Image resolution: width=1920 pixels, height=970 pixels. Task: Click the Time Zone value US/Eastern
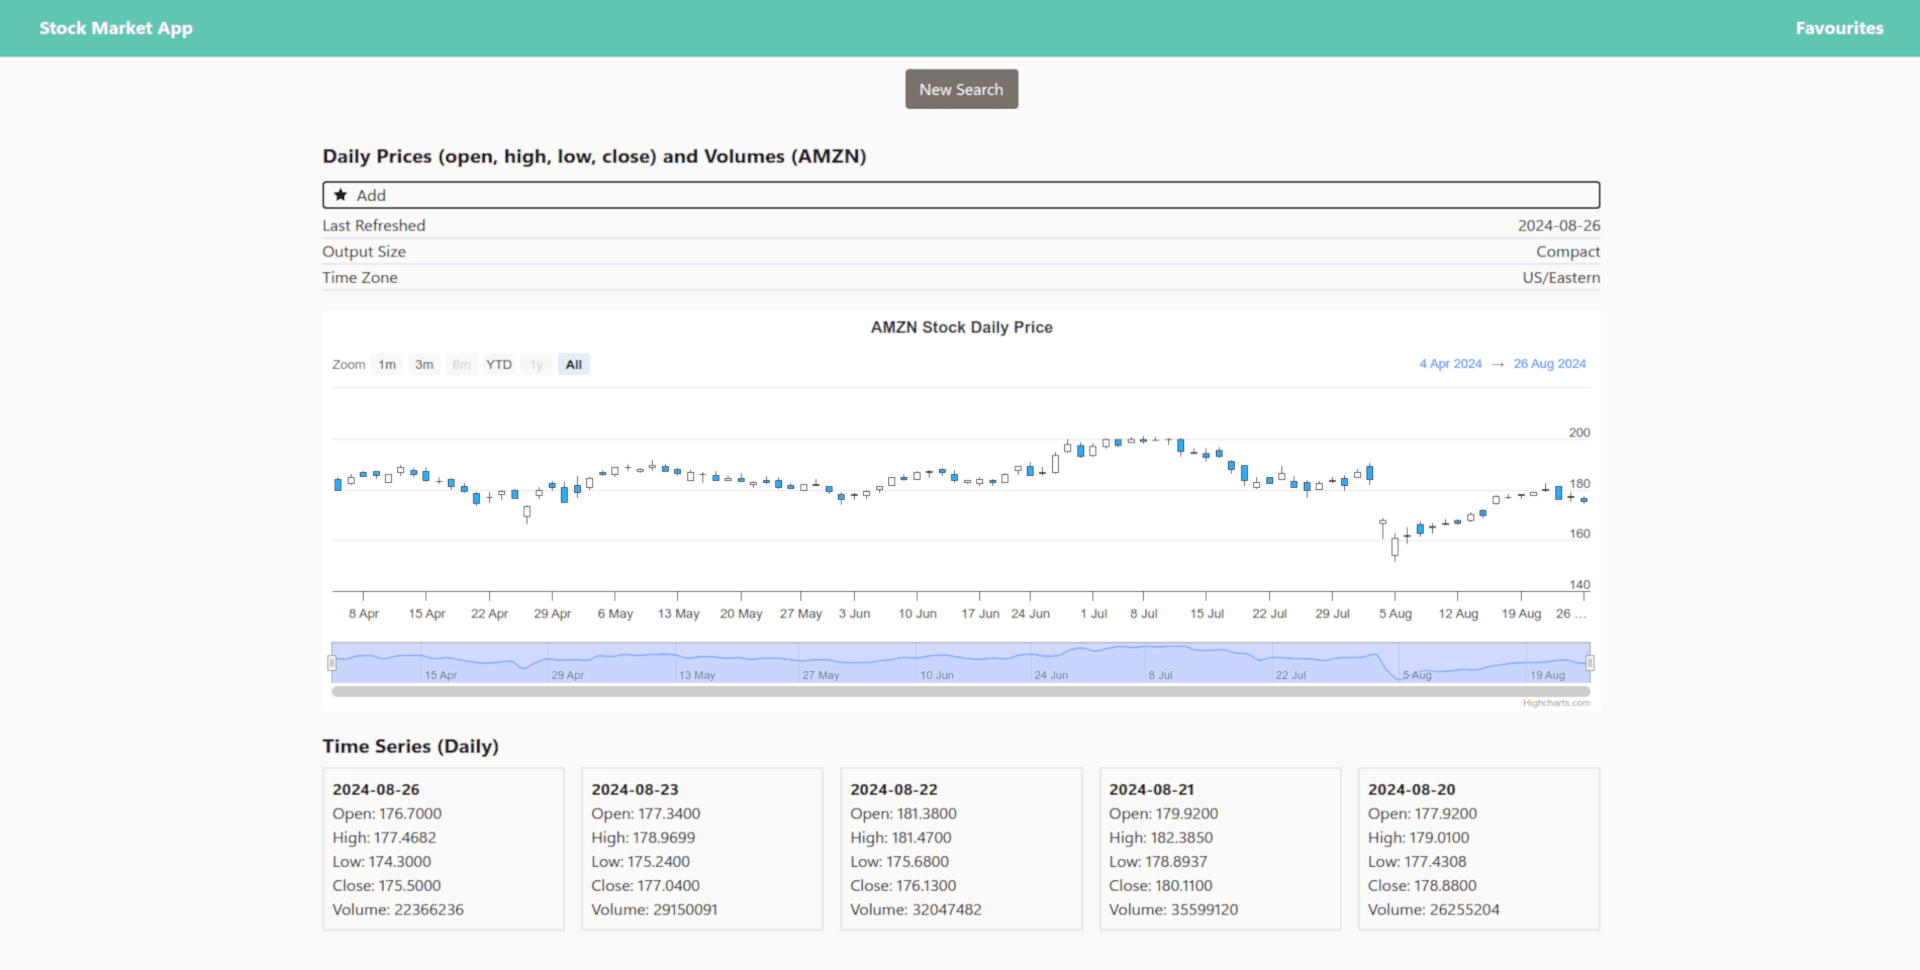point(1561,278)
